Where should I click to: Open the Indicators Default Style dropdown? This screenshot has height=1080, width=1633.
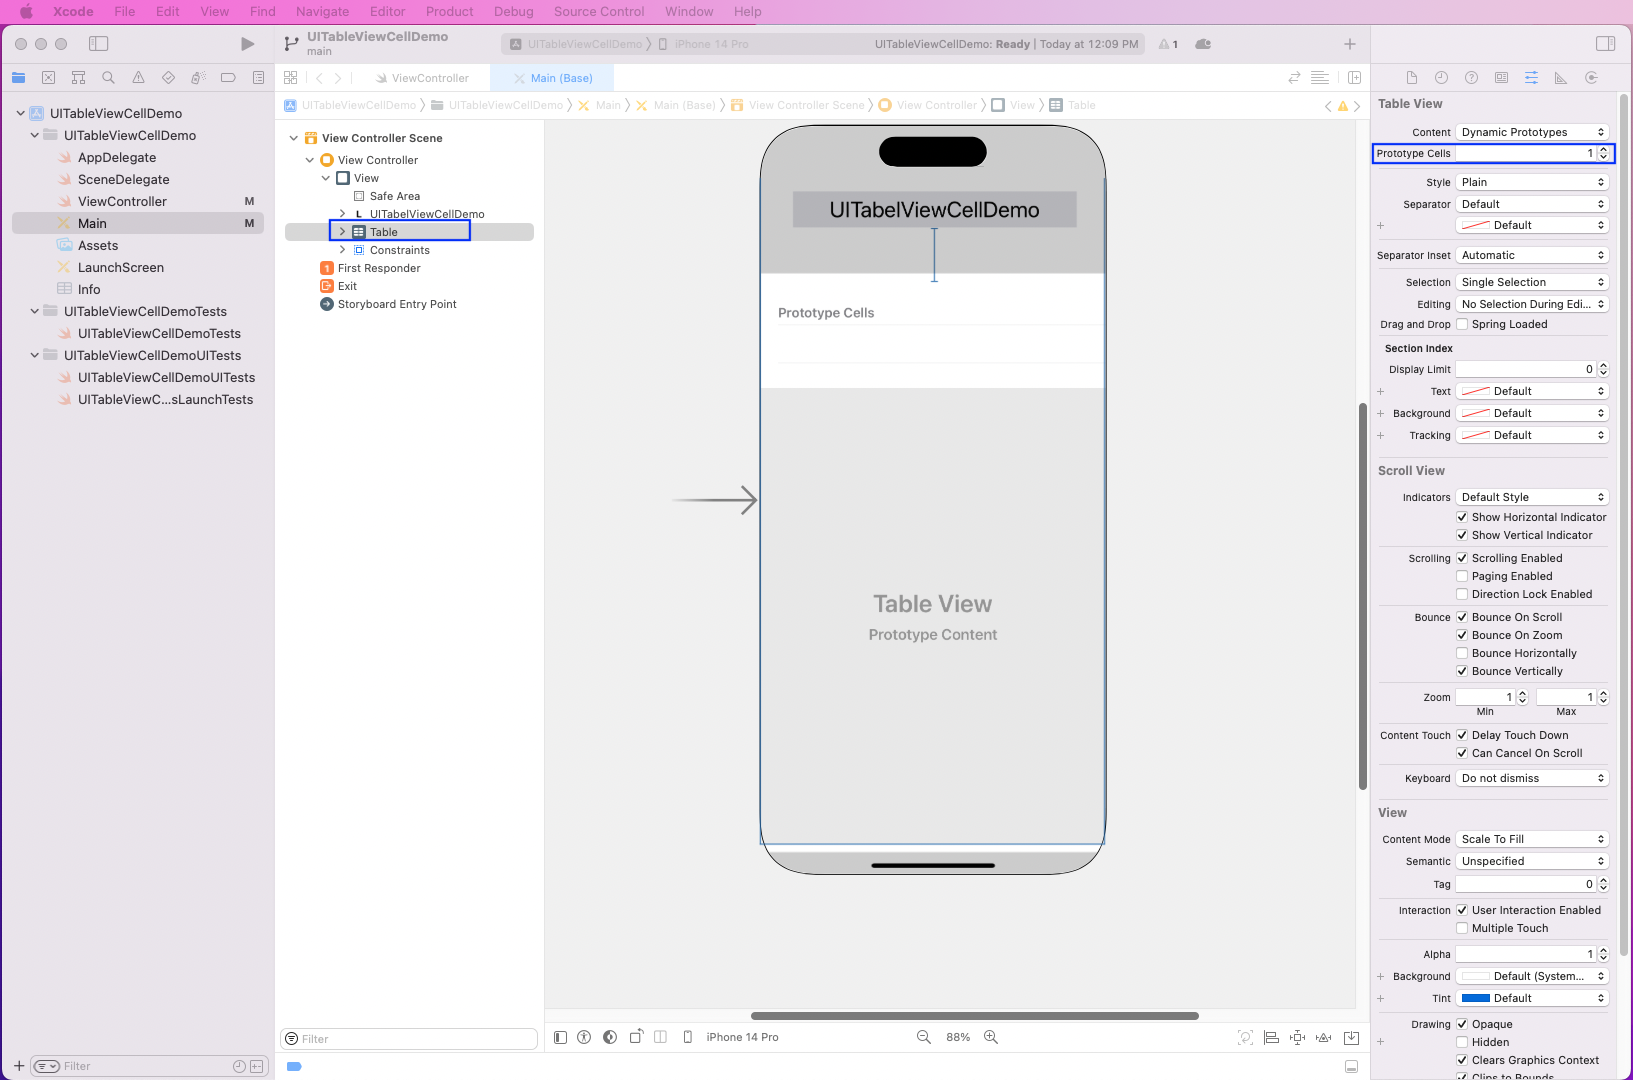click(1532, 497)
